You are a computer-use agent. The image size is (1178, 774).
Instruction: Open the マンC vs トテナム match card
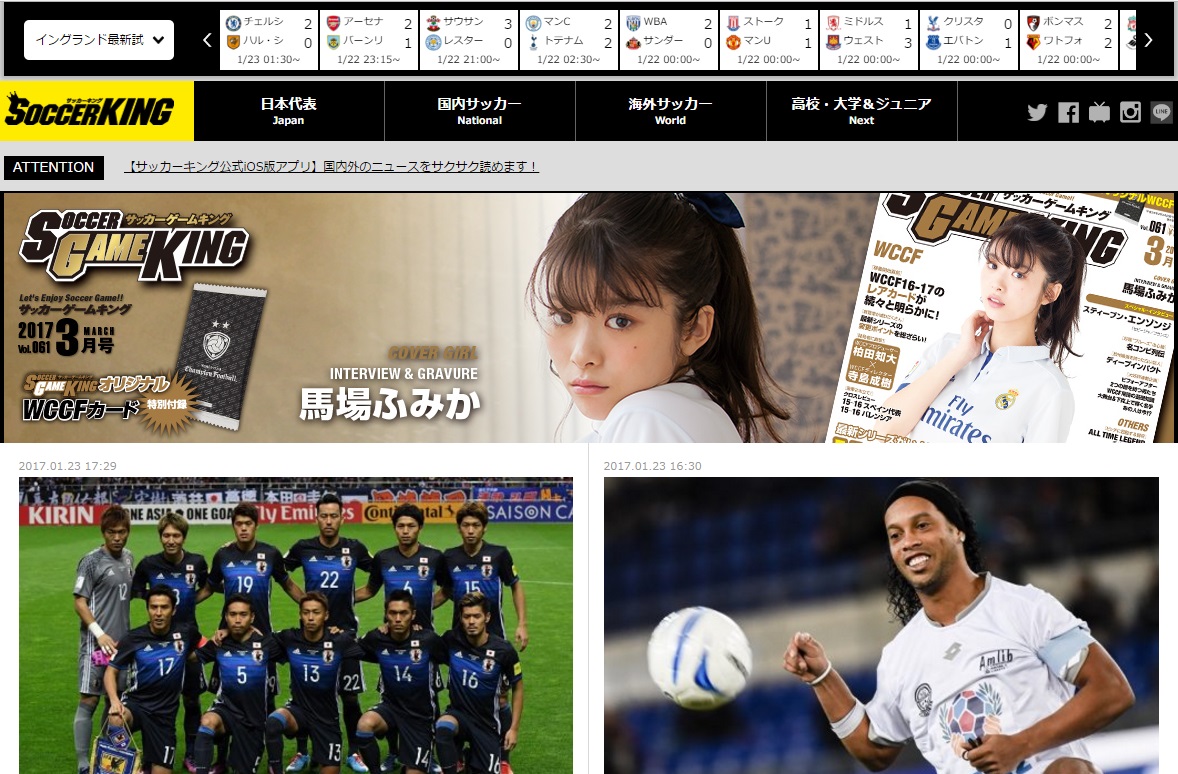point(569,40)
